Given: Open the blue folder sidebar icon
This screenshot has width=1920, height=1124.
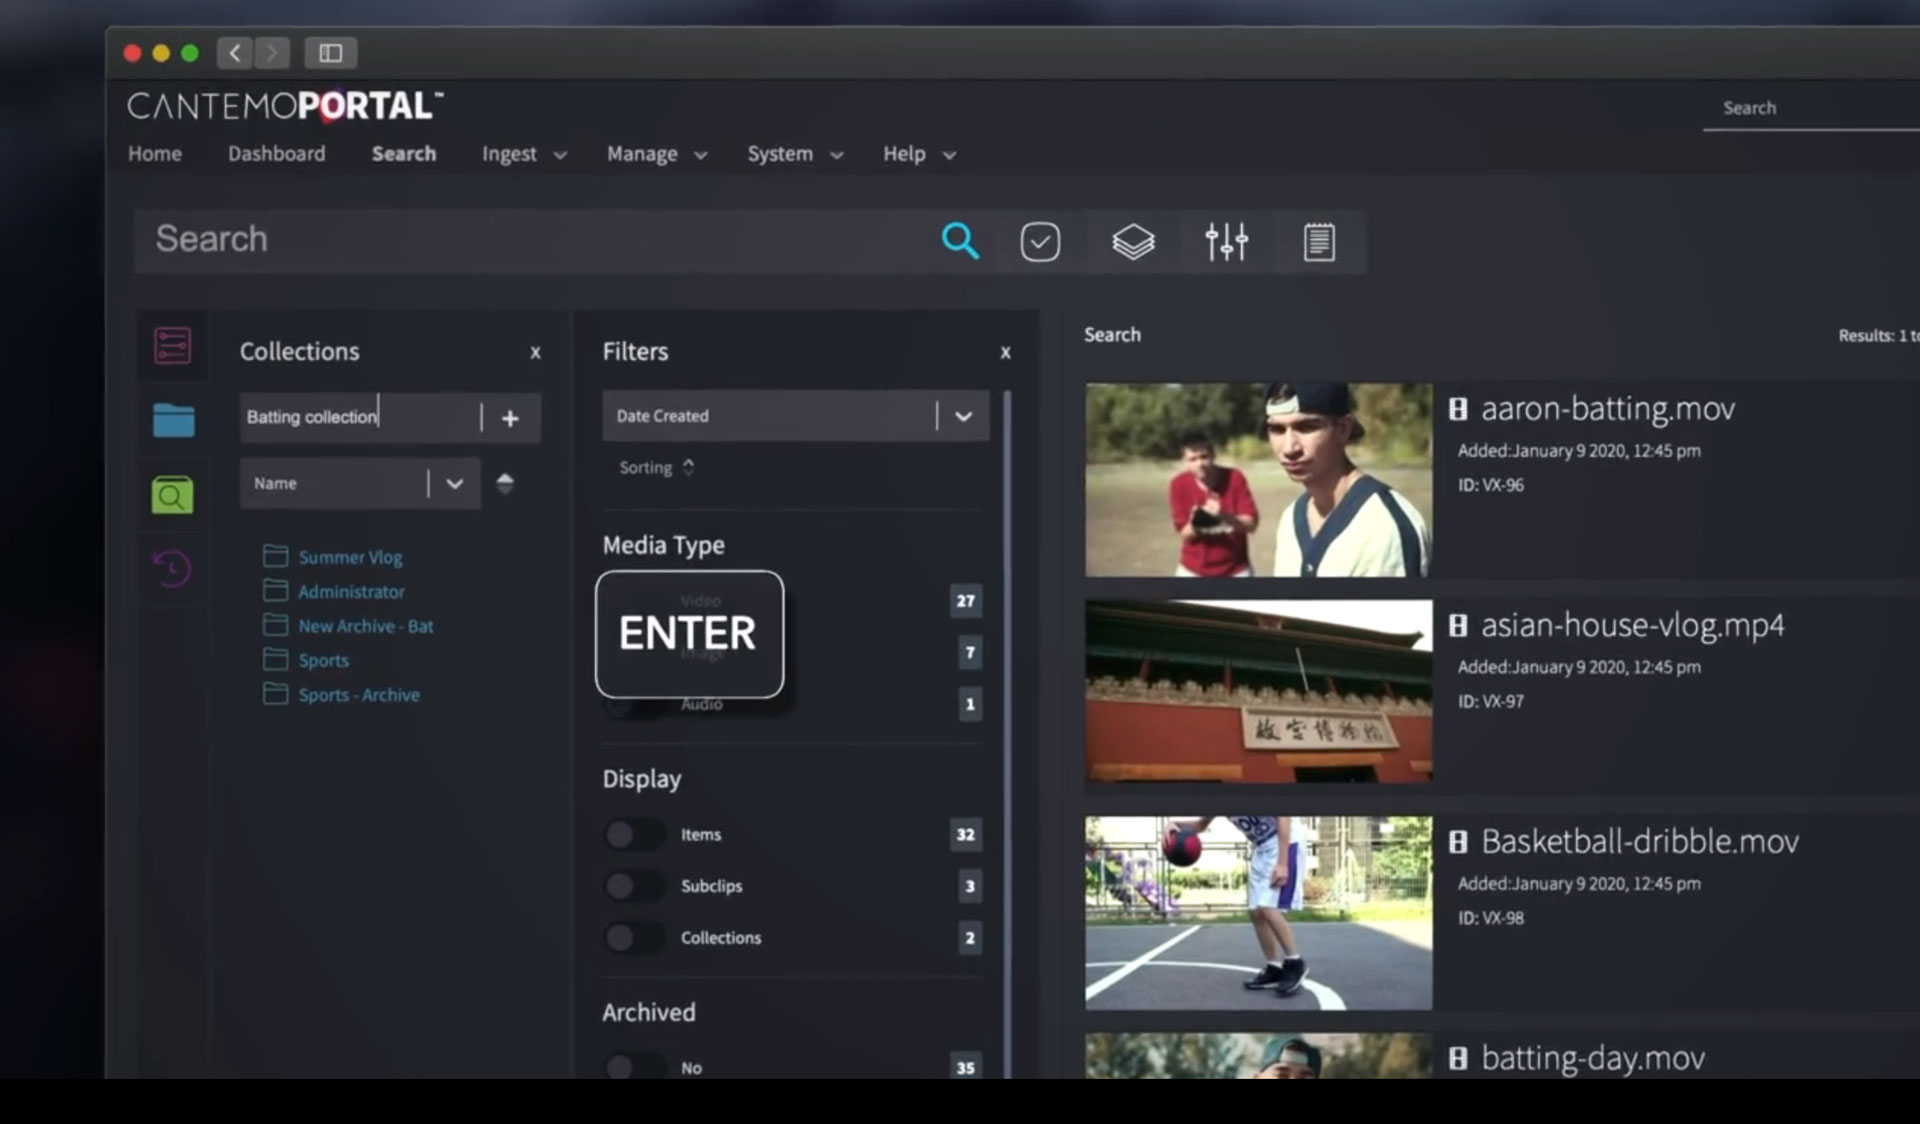Looking at the screenshot, I should 173,421.
